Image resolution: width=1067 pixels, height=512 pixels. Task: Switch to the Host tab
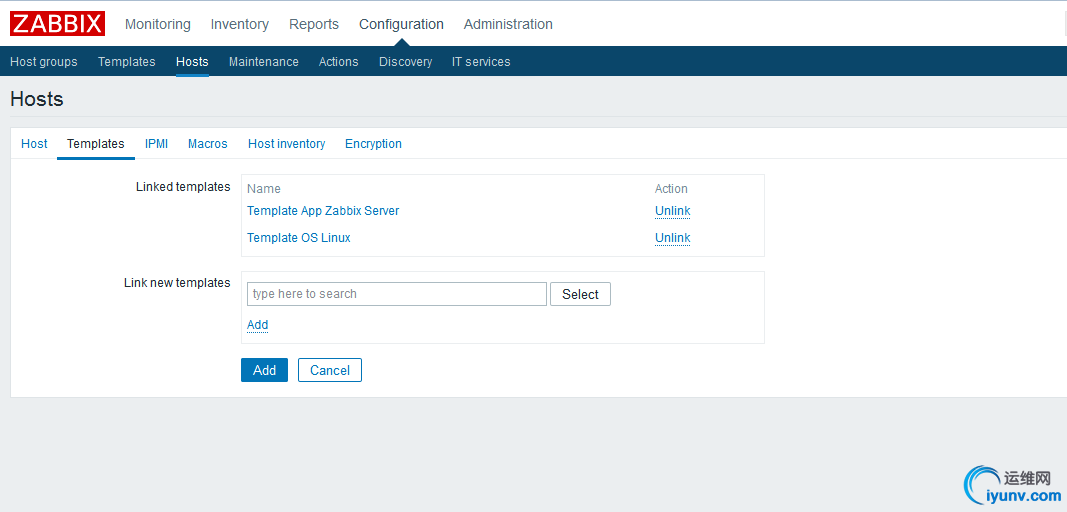coord(34,144)
